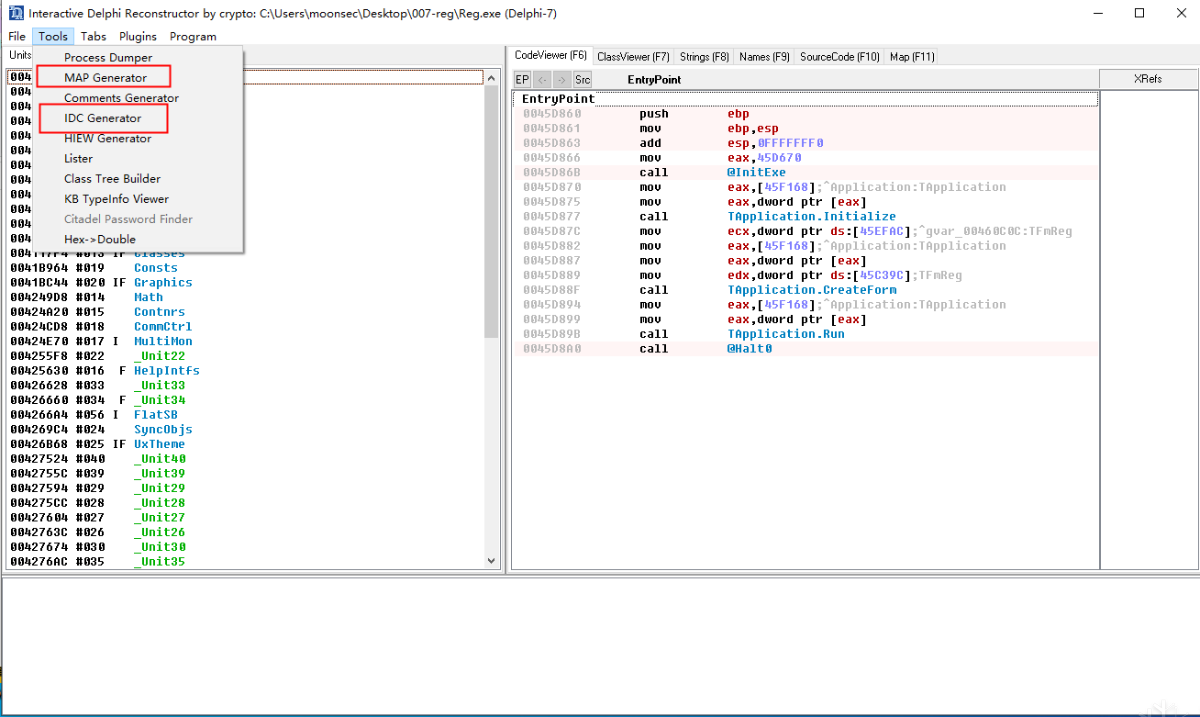Select the UxTheme unit row
1200x717 pixels.
(245, 444)
